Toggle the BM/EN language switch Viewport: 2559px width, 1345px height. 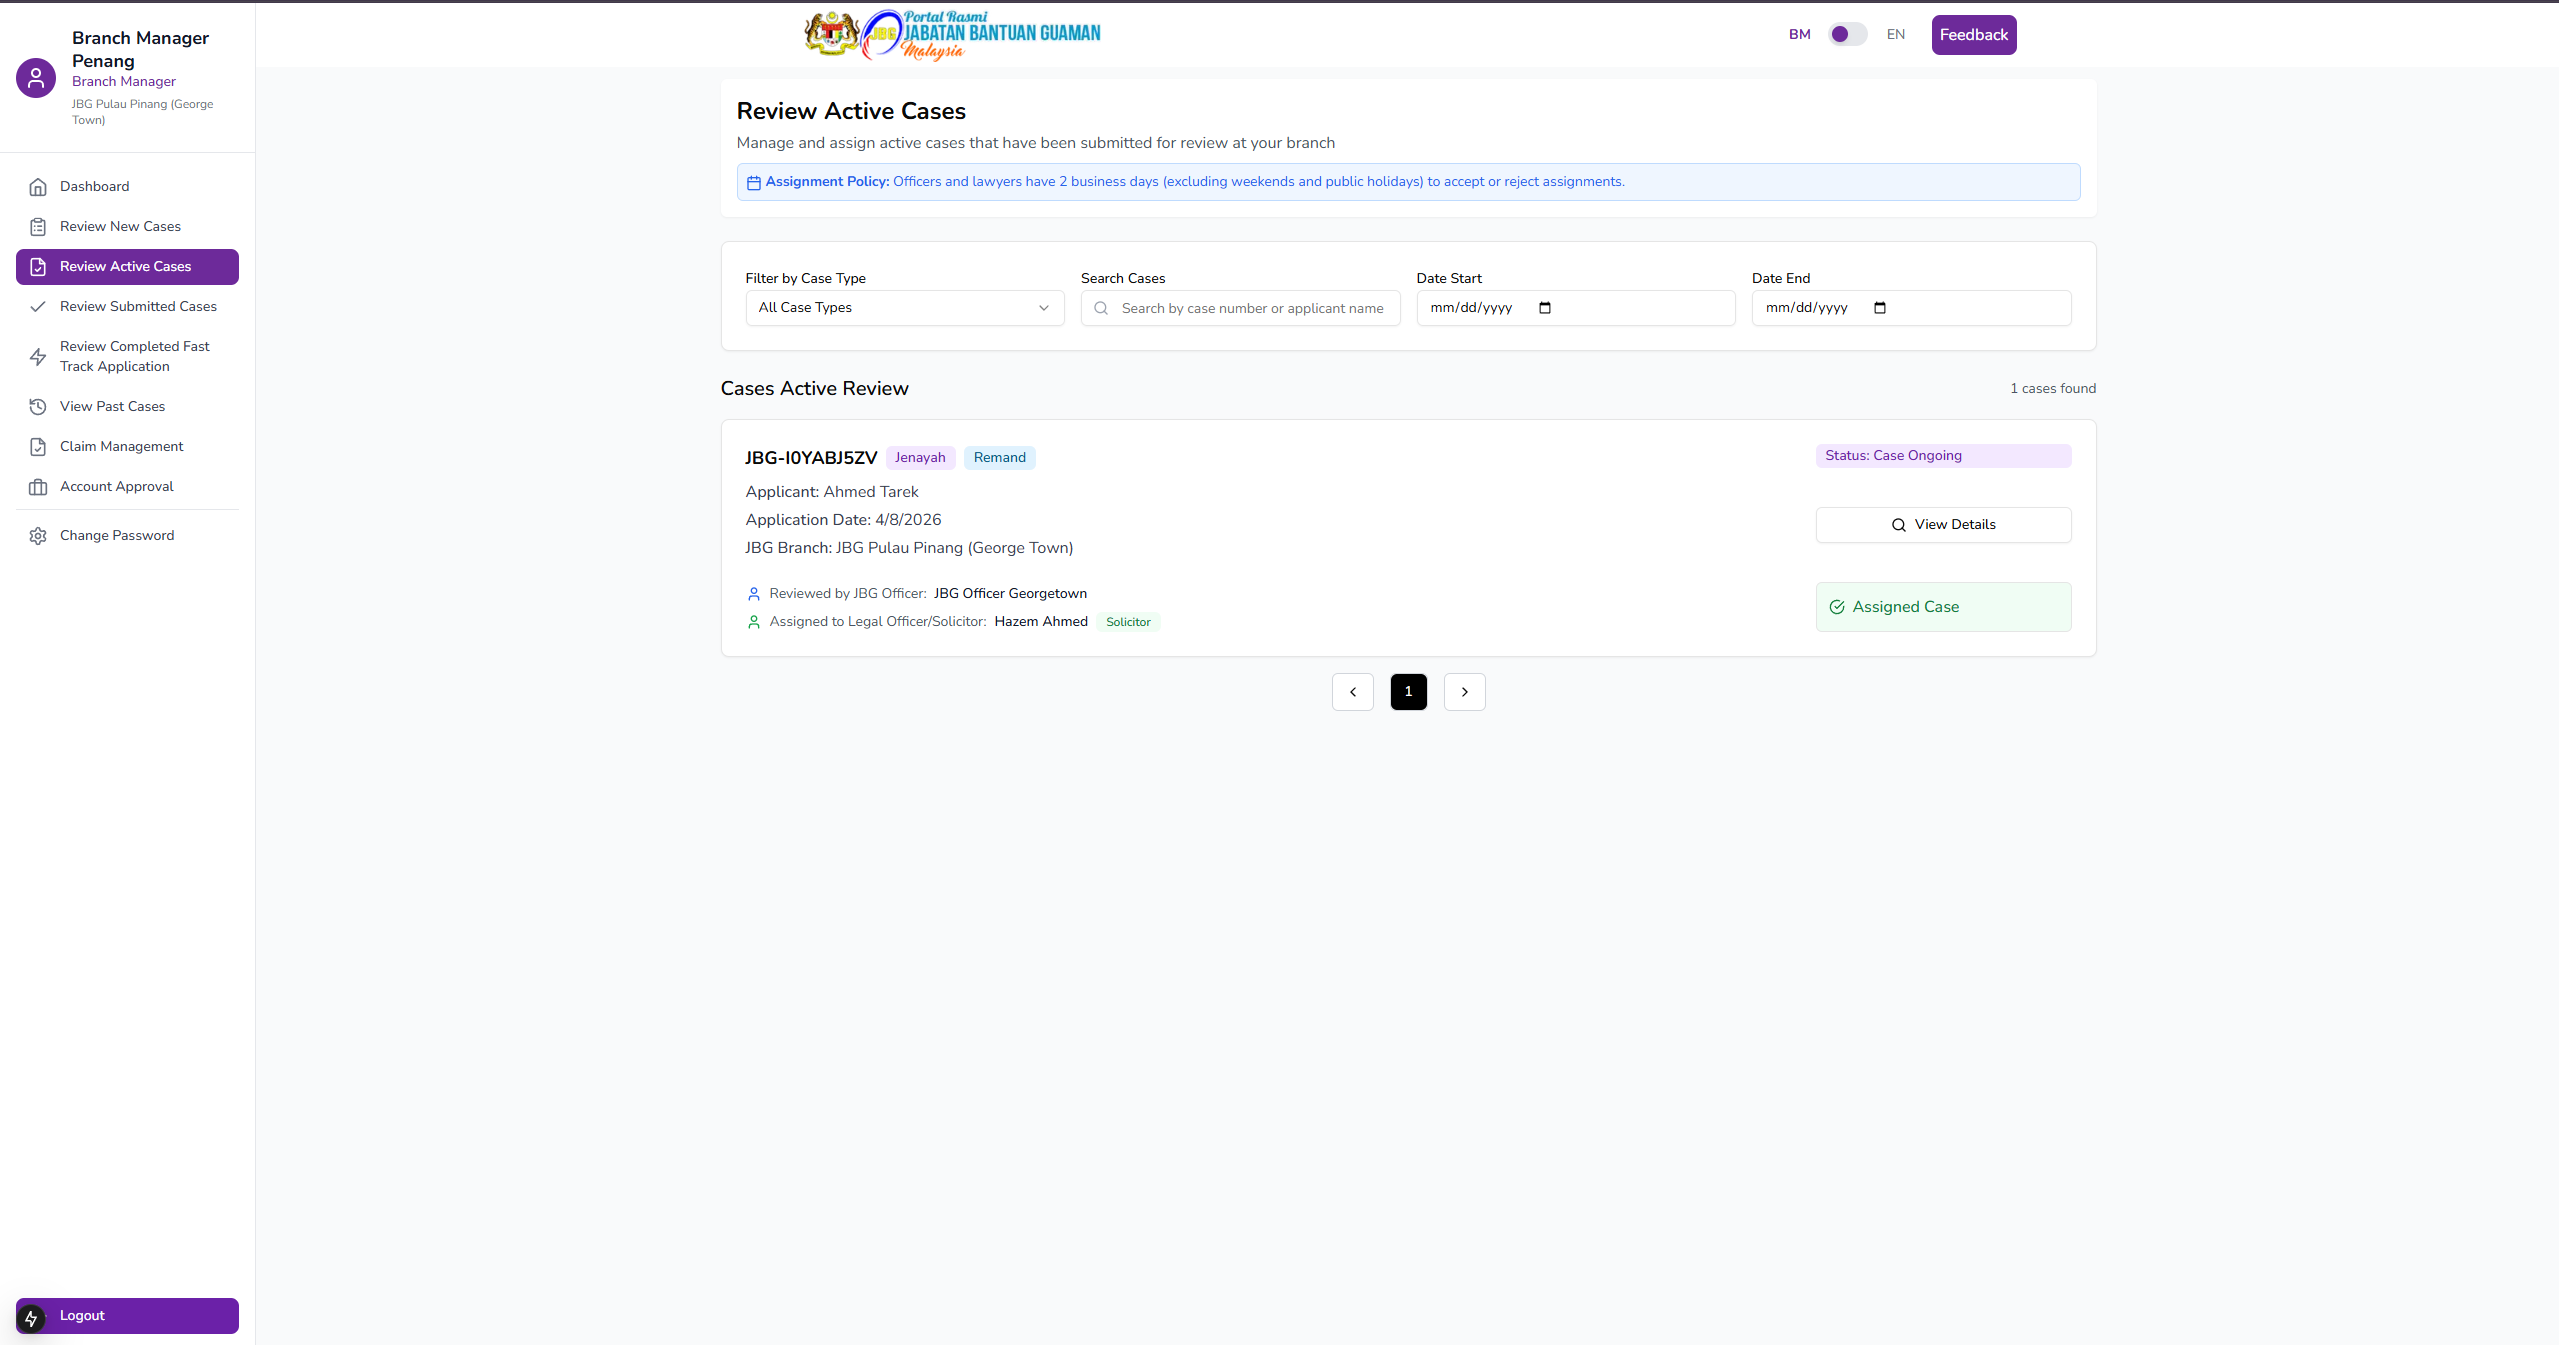click(1846, 35)
